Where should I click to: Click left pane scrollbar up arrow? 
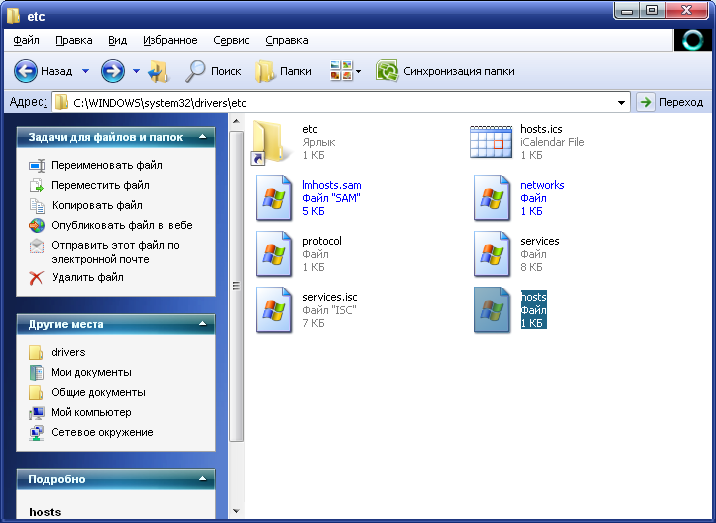click(x=236, y=122)
